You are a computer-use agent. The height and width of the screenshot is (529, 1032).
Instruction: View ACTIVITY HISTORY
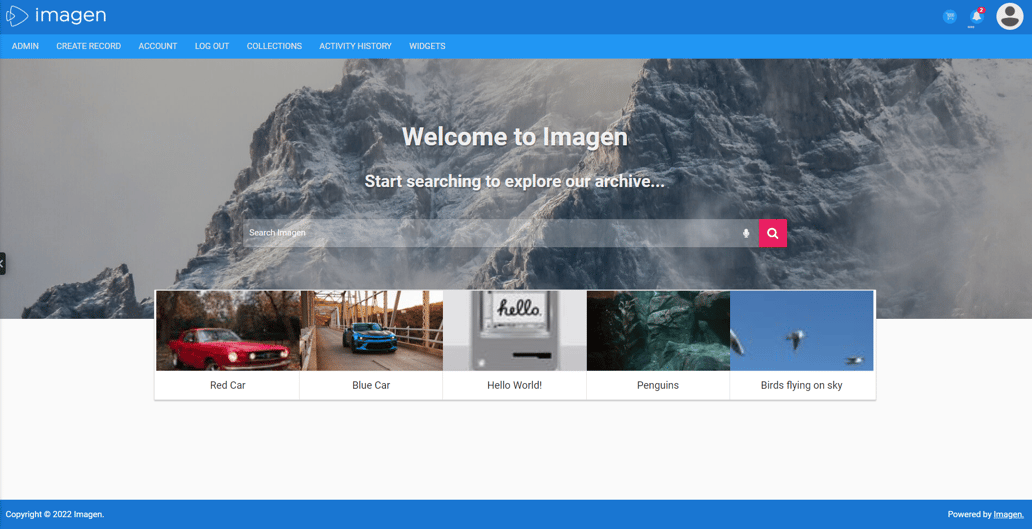tap(355, 46)
